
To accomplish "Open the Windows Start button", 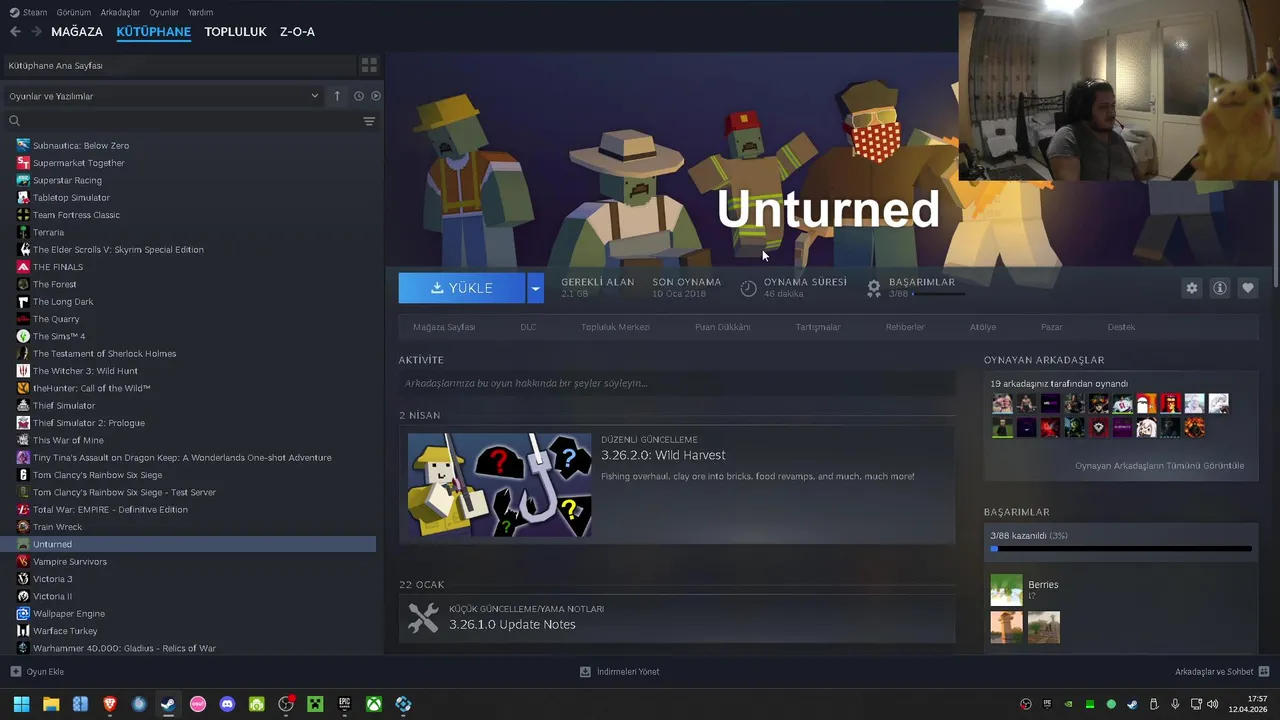I will (x=21, y=704).
